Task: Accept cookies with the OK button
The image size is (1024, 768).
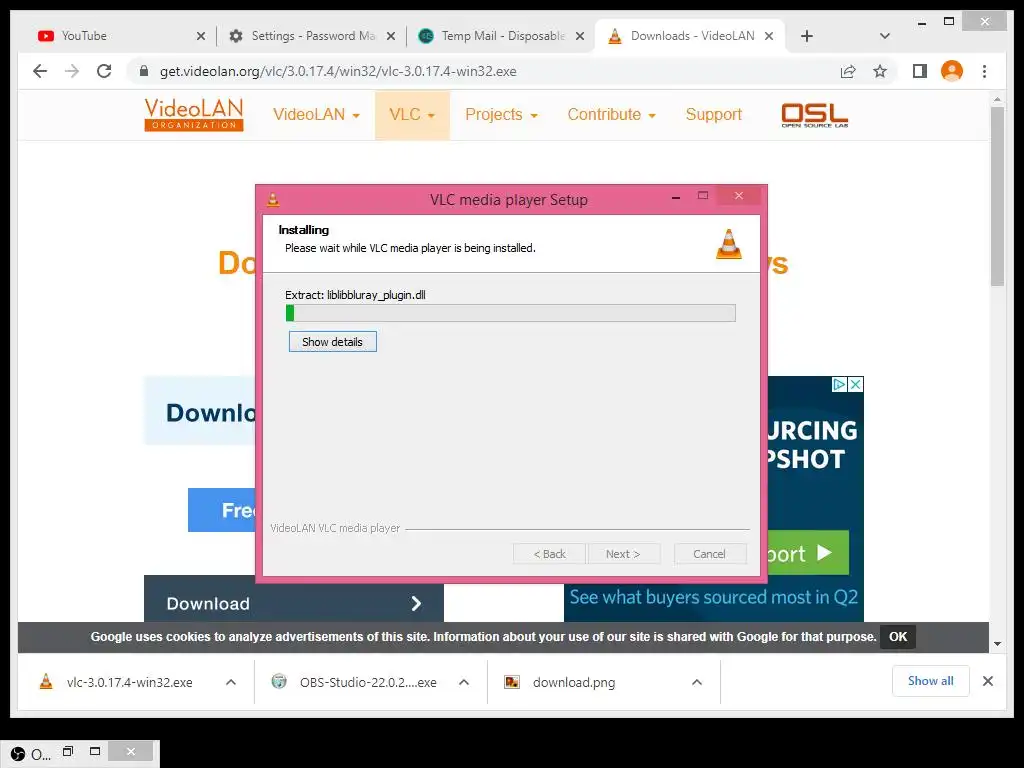Action: (x=898, y=637)
